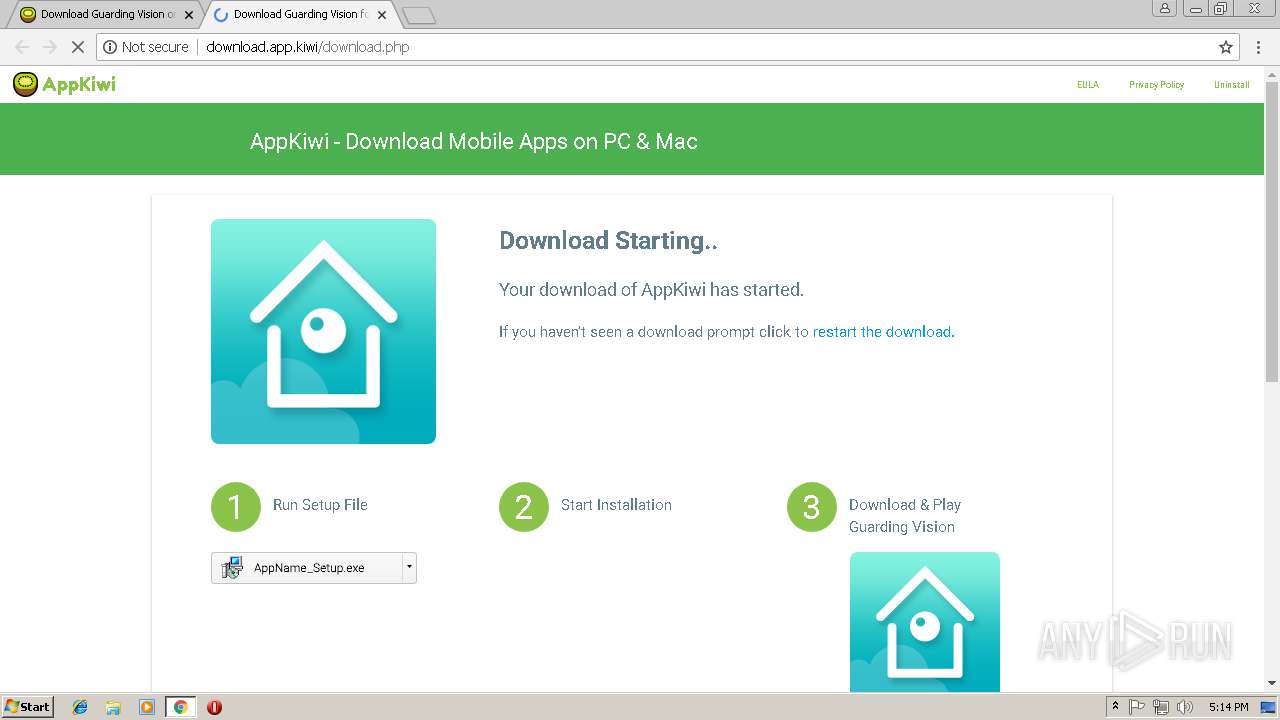Click scrollbar up arrow
Image resolution: width=1280 pixels, height=720 pixels.
click(x=1272, y=74)
